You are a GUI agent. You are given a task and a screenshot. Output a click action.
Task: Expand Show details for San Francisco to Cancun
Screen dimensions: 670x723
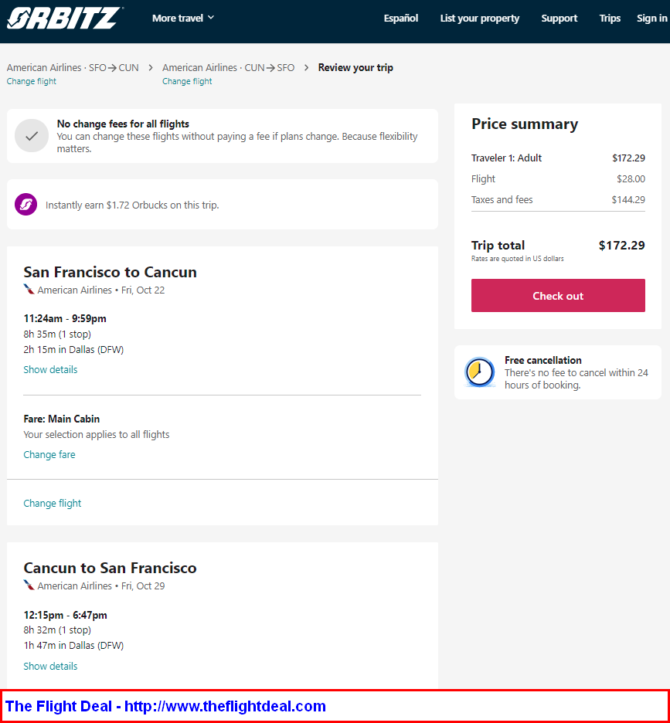point(50,369)
